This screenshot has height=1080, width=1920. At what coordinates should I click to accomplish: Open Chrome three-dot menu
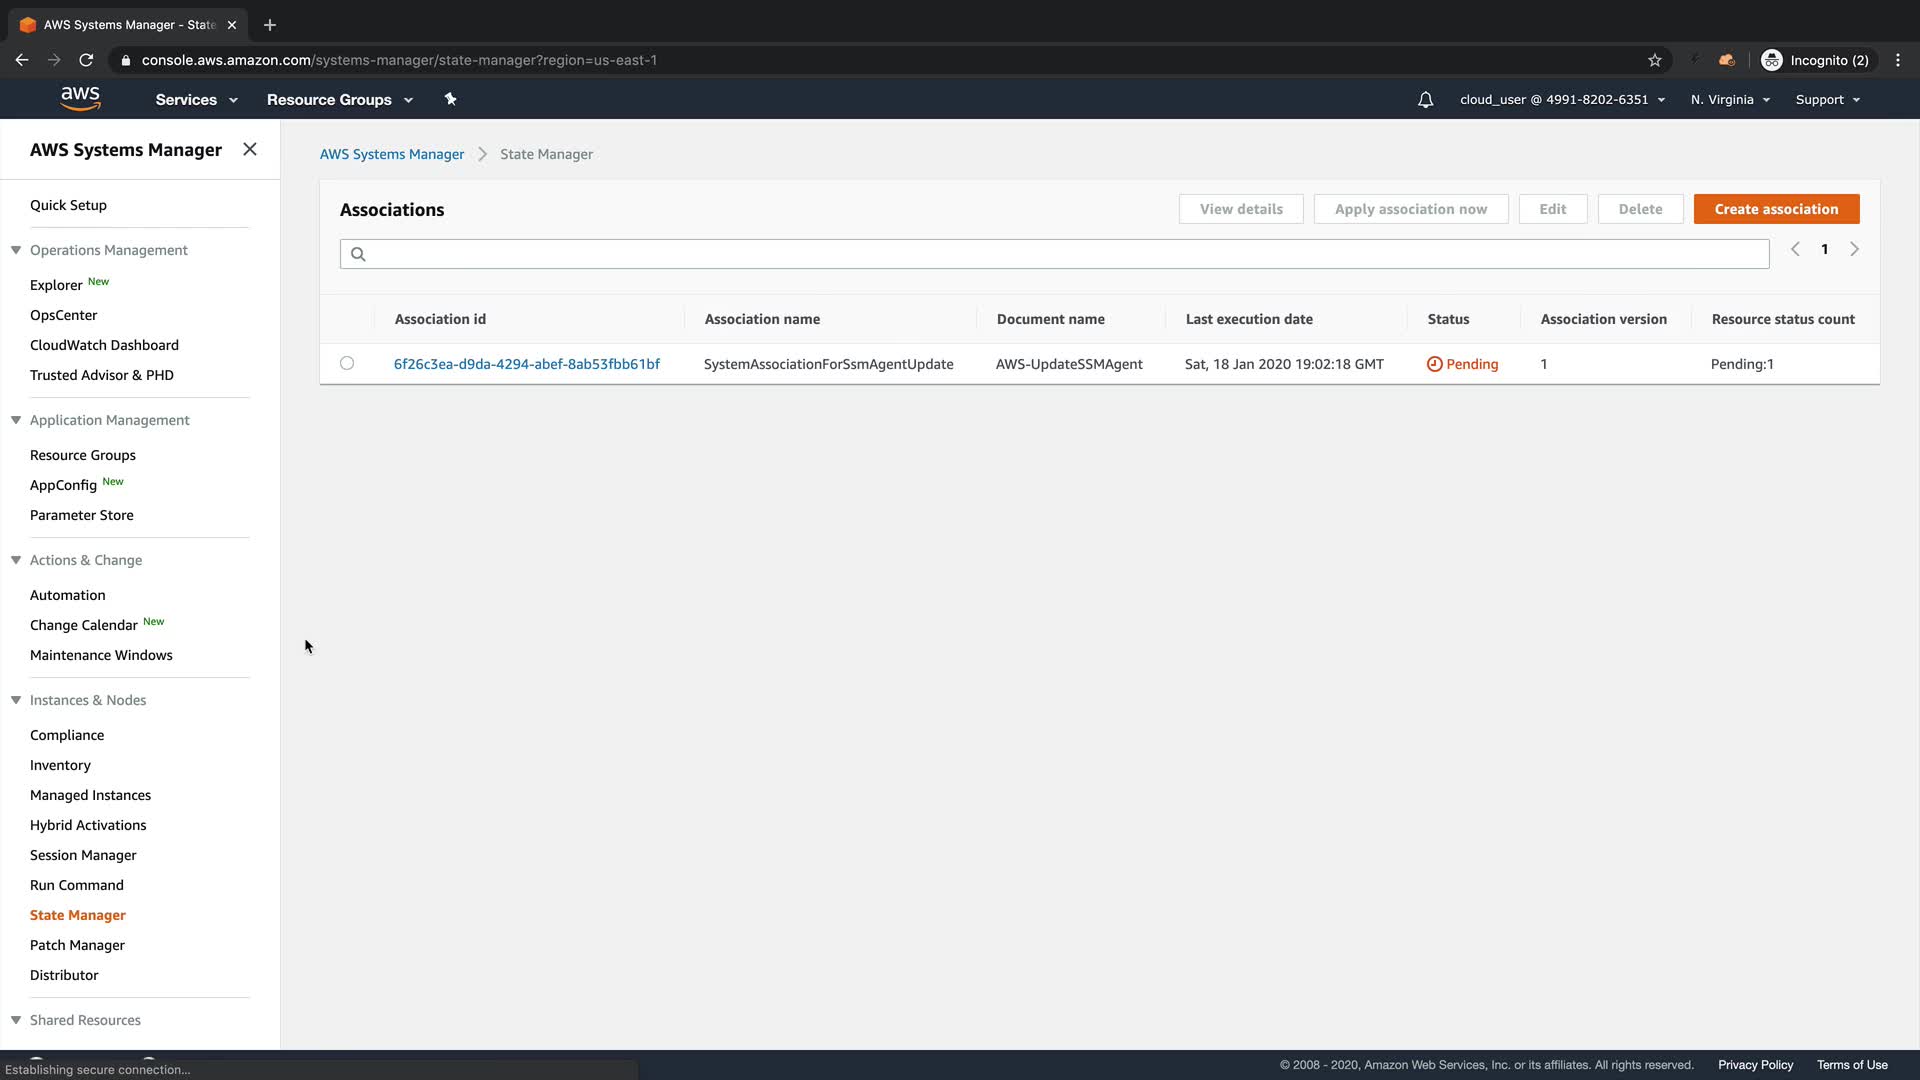1898,60
